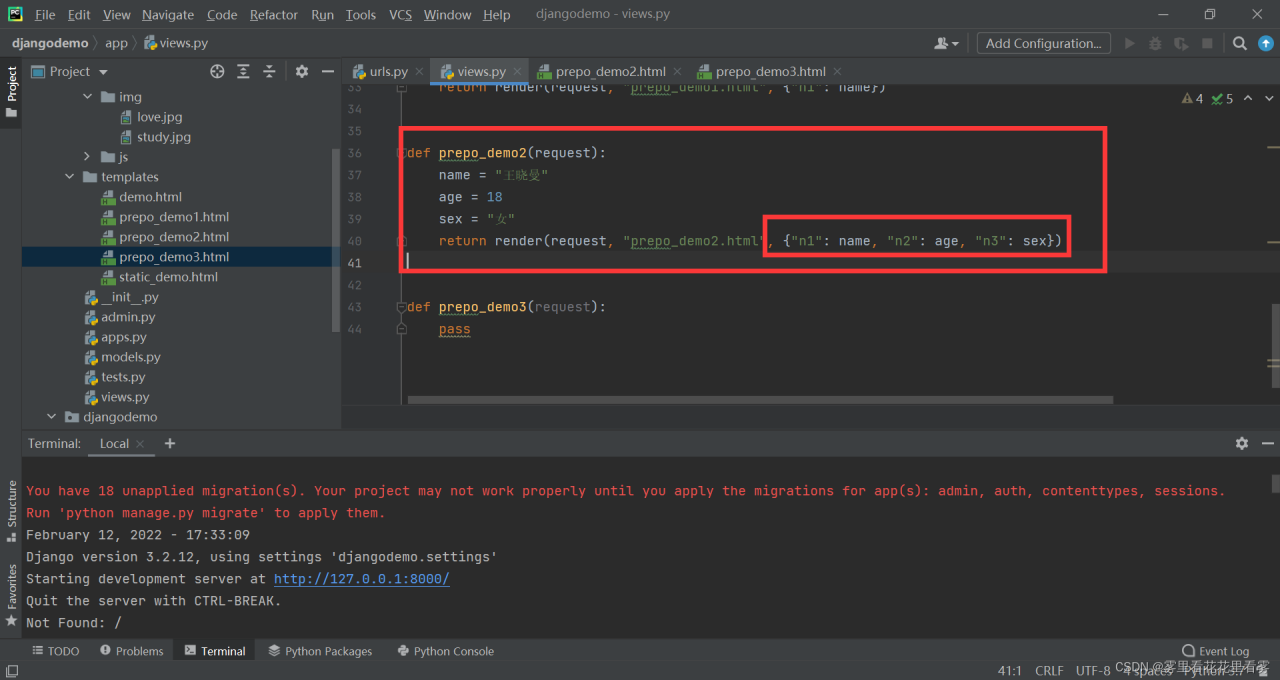1280x680 pixels.
Task: Open the http://127.0.0.1:8000/ server link
Action: click(x=361, y=579)
